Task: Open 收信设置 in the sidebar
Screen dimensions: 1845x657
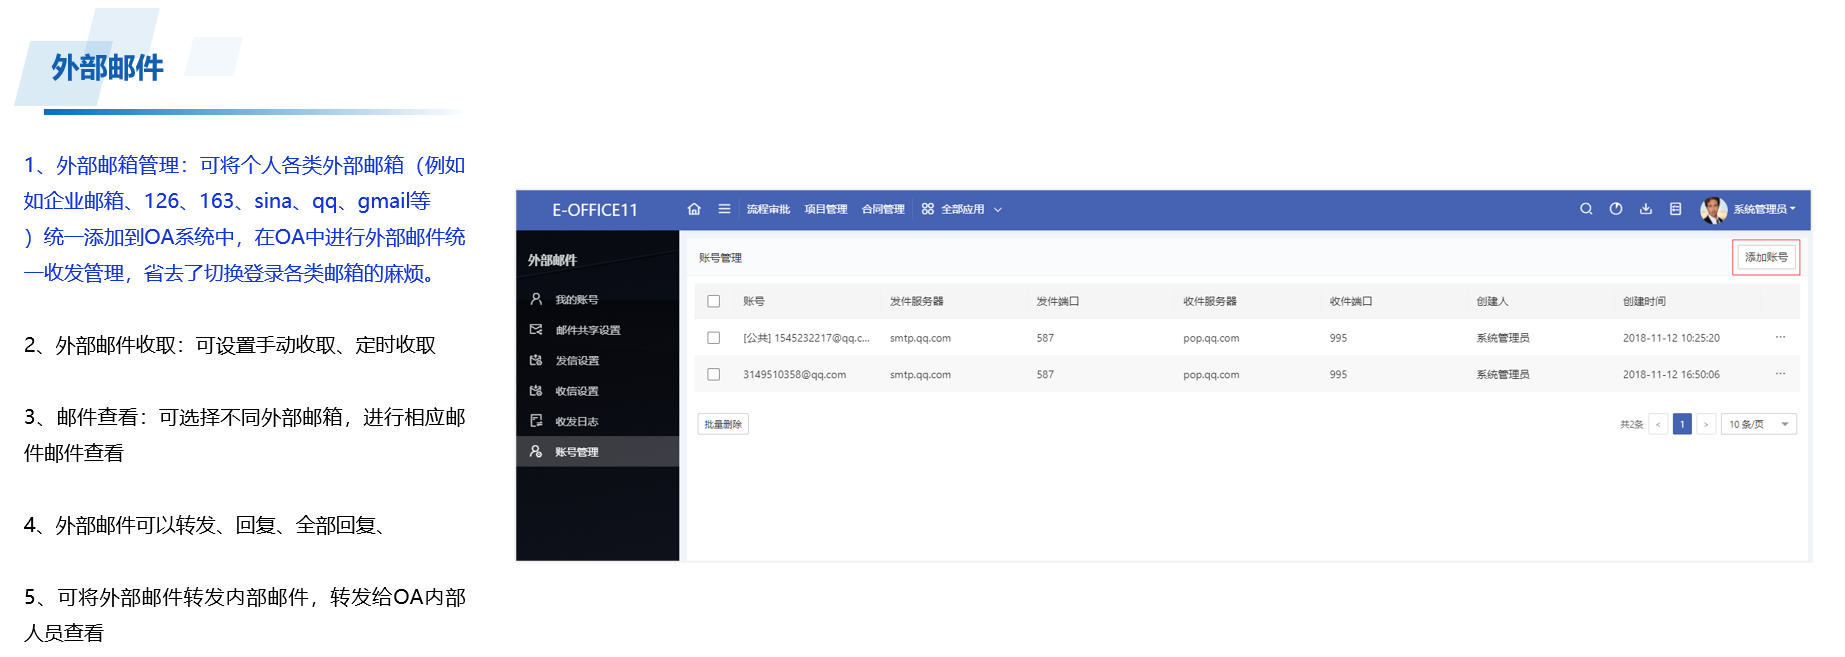Action: tap(597, 391)
